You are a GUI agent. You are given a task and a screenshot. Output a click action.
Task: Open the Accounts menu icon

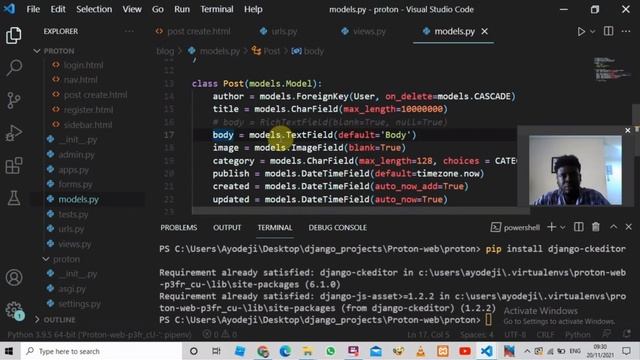pyautogui.click(x=14, y=278)
